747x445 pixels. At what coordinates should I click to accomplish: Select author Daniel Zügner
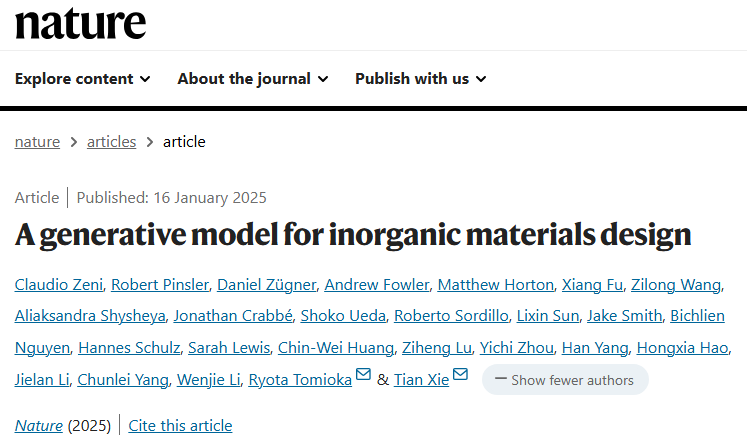point(266,284)
